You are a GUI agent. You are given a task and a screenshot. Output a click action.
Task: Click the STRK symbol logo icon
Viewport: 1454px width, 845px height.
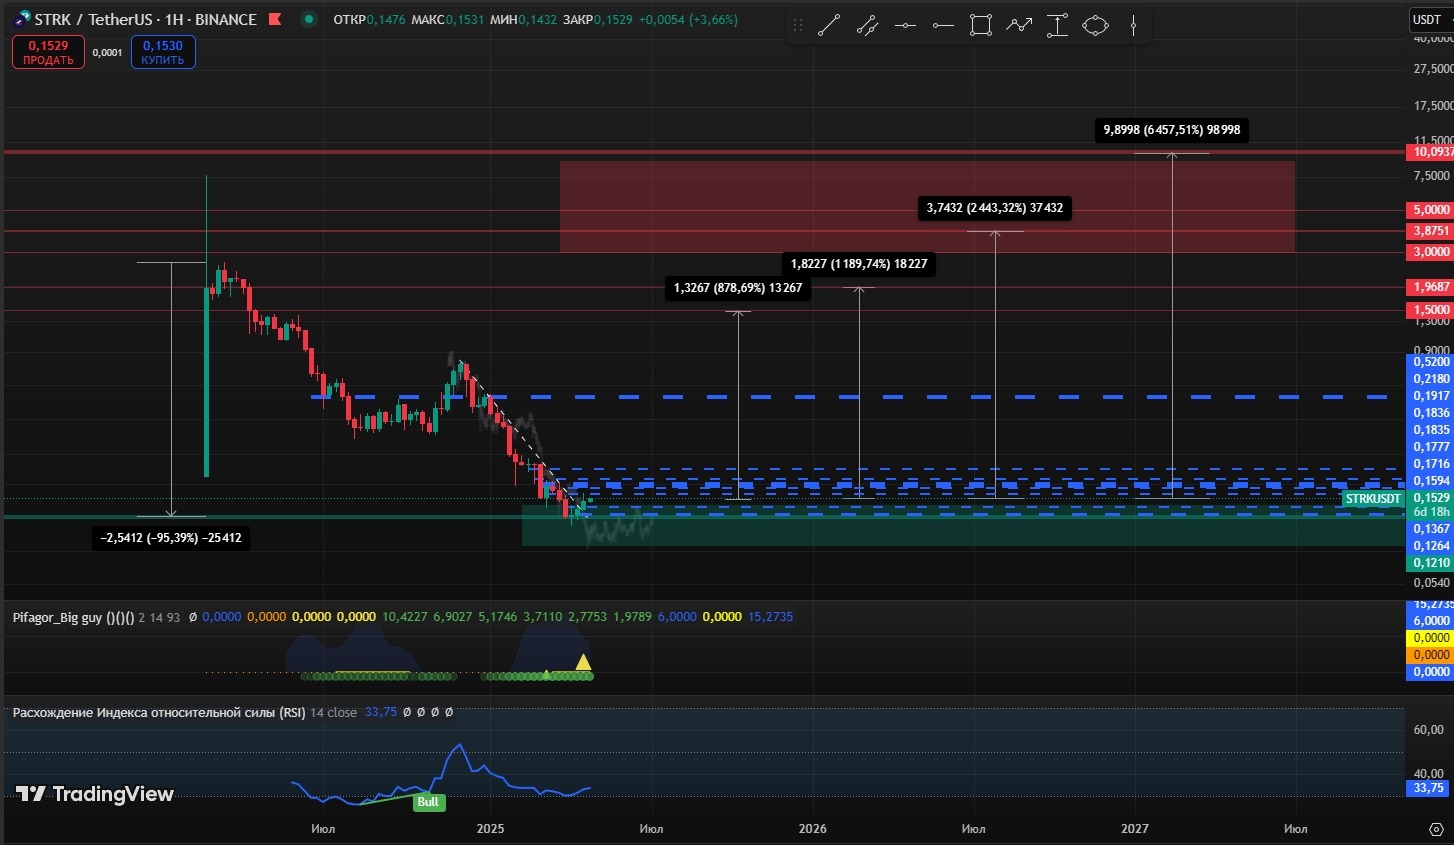pyautogui.click(x=22, y=19)
